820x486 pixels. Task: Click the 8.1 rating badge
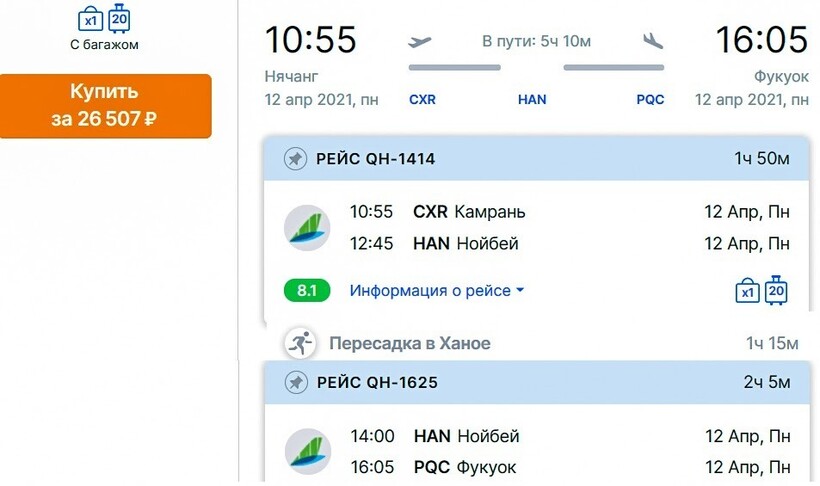pyautogui.click(x=307, y=291)
